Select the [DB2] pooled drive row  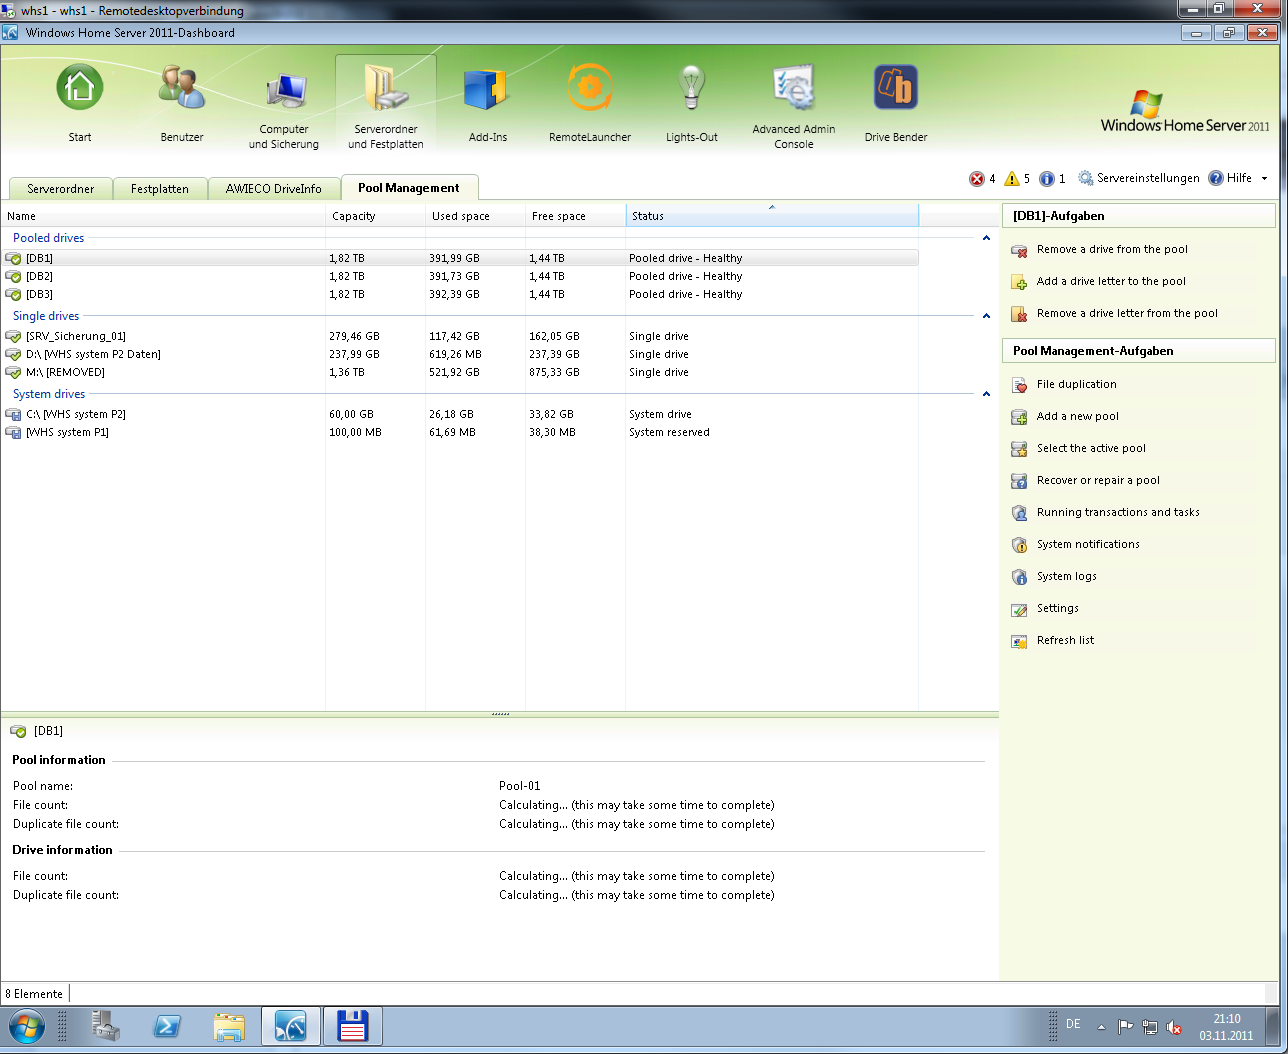460,276
